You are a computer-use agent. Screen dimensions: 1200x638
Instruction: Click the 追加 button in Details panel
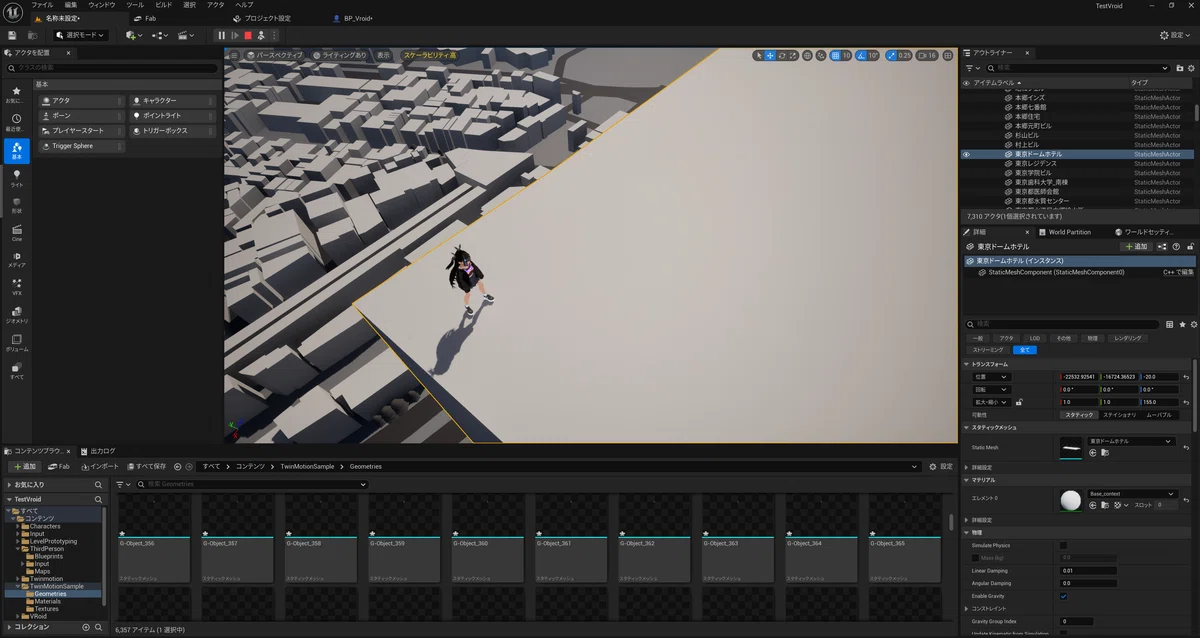(1138, 246)
